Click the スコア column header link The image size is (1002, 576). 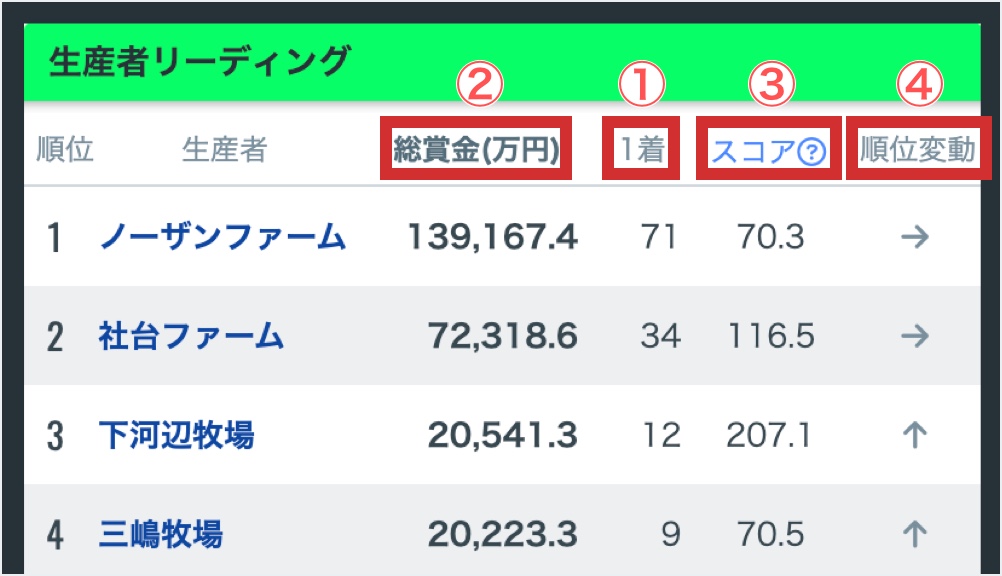click(x=755, y=152)
